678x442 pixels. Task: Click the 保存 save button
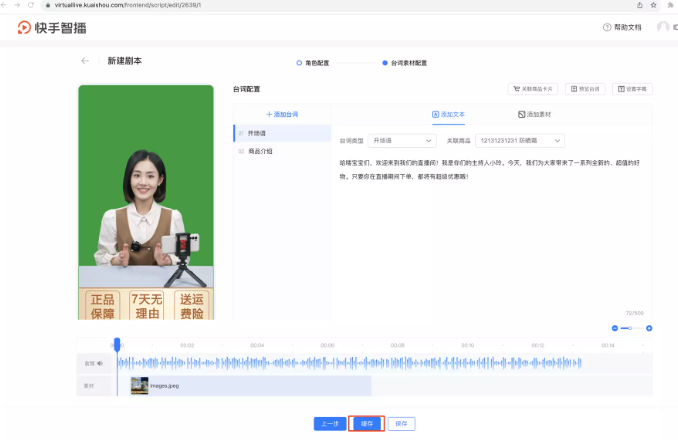pyautogui.click(x=401, y=424)
